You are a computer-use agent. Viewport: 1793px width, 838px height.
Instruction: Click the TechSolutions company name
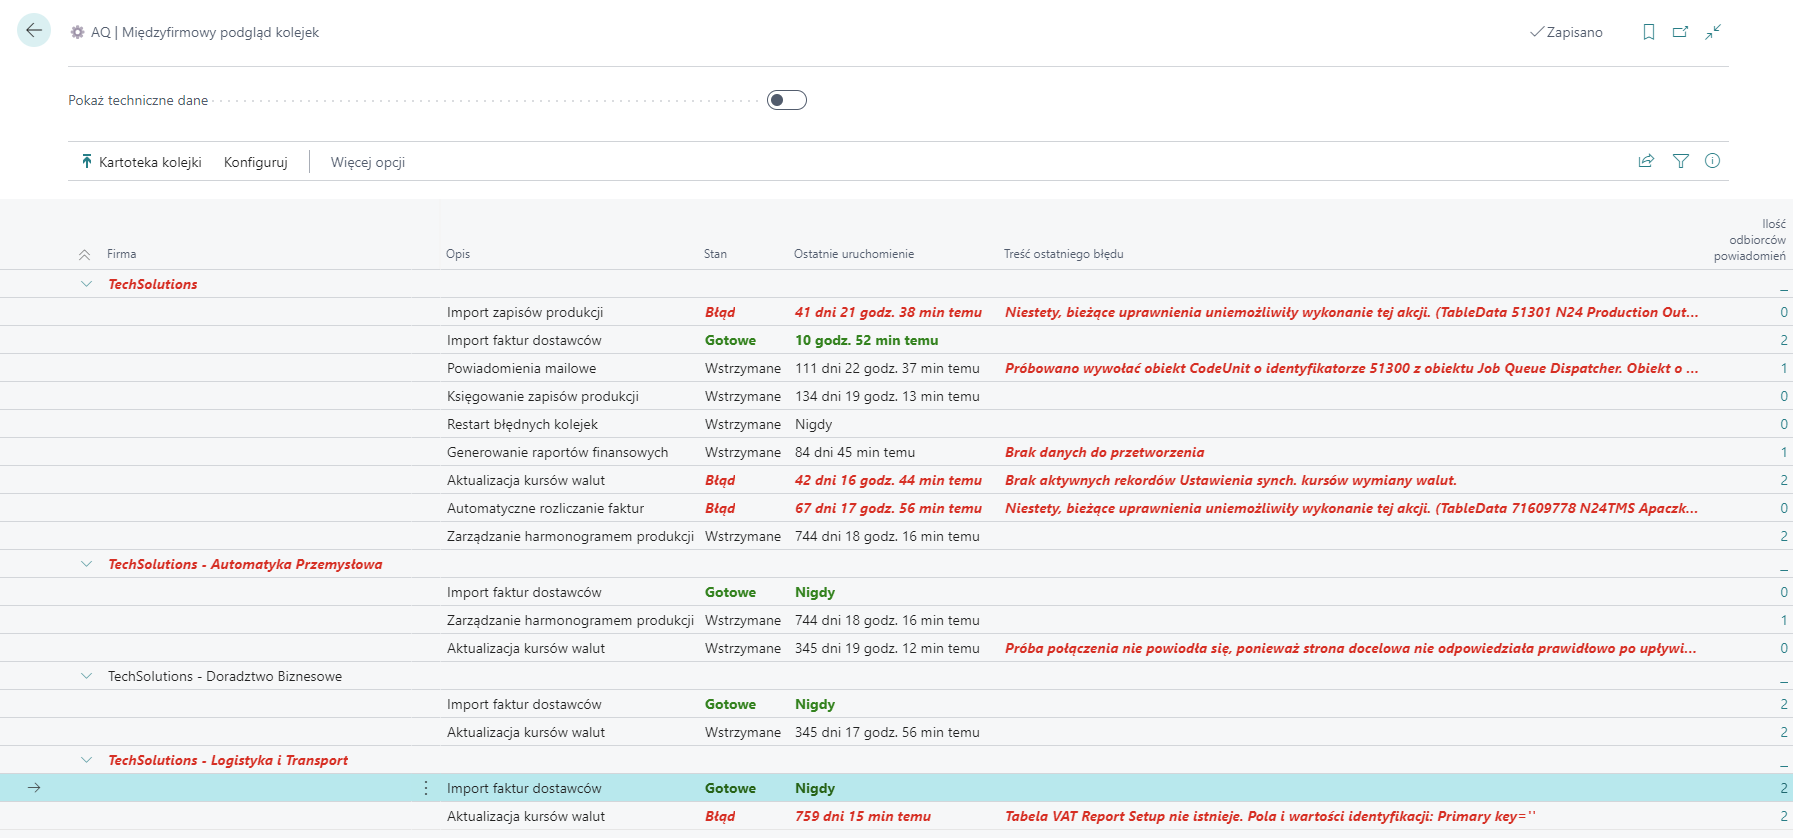click(153, 284)
